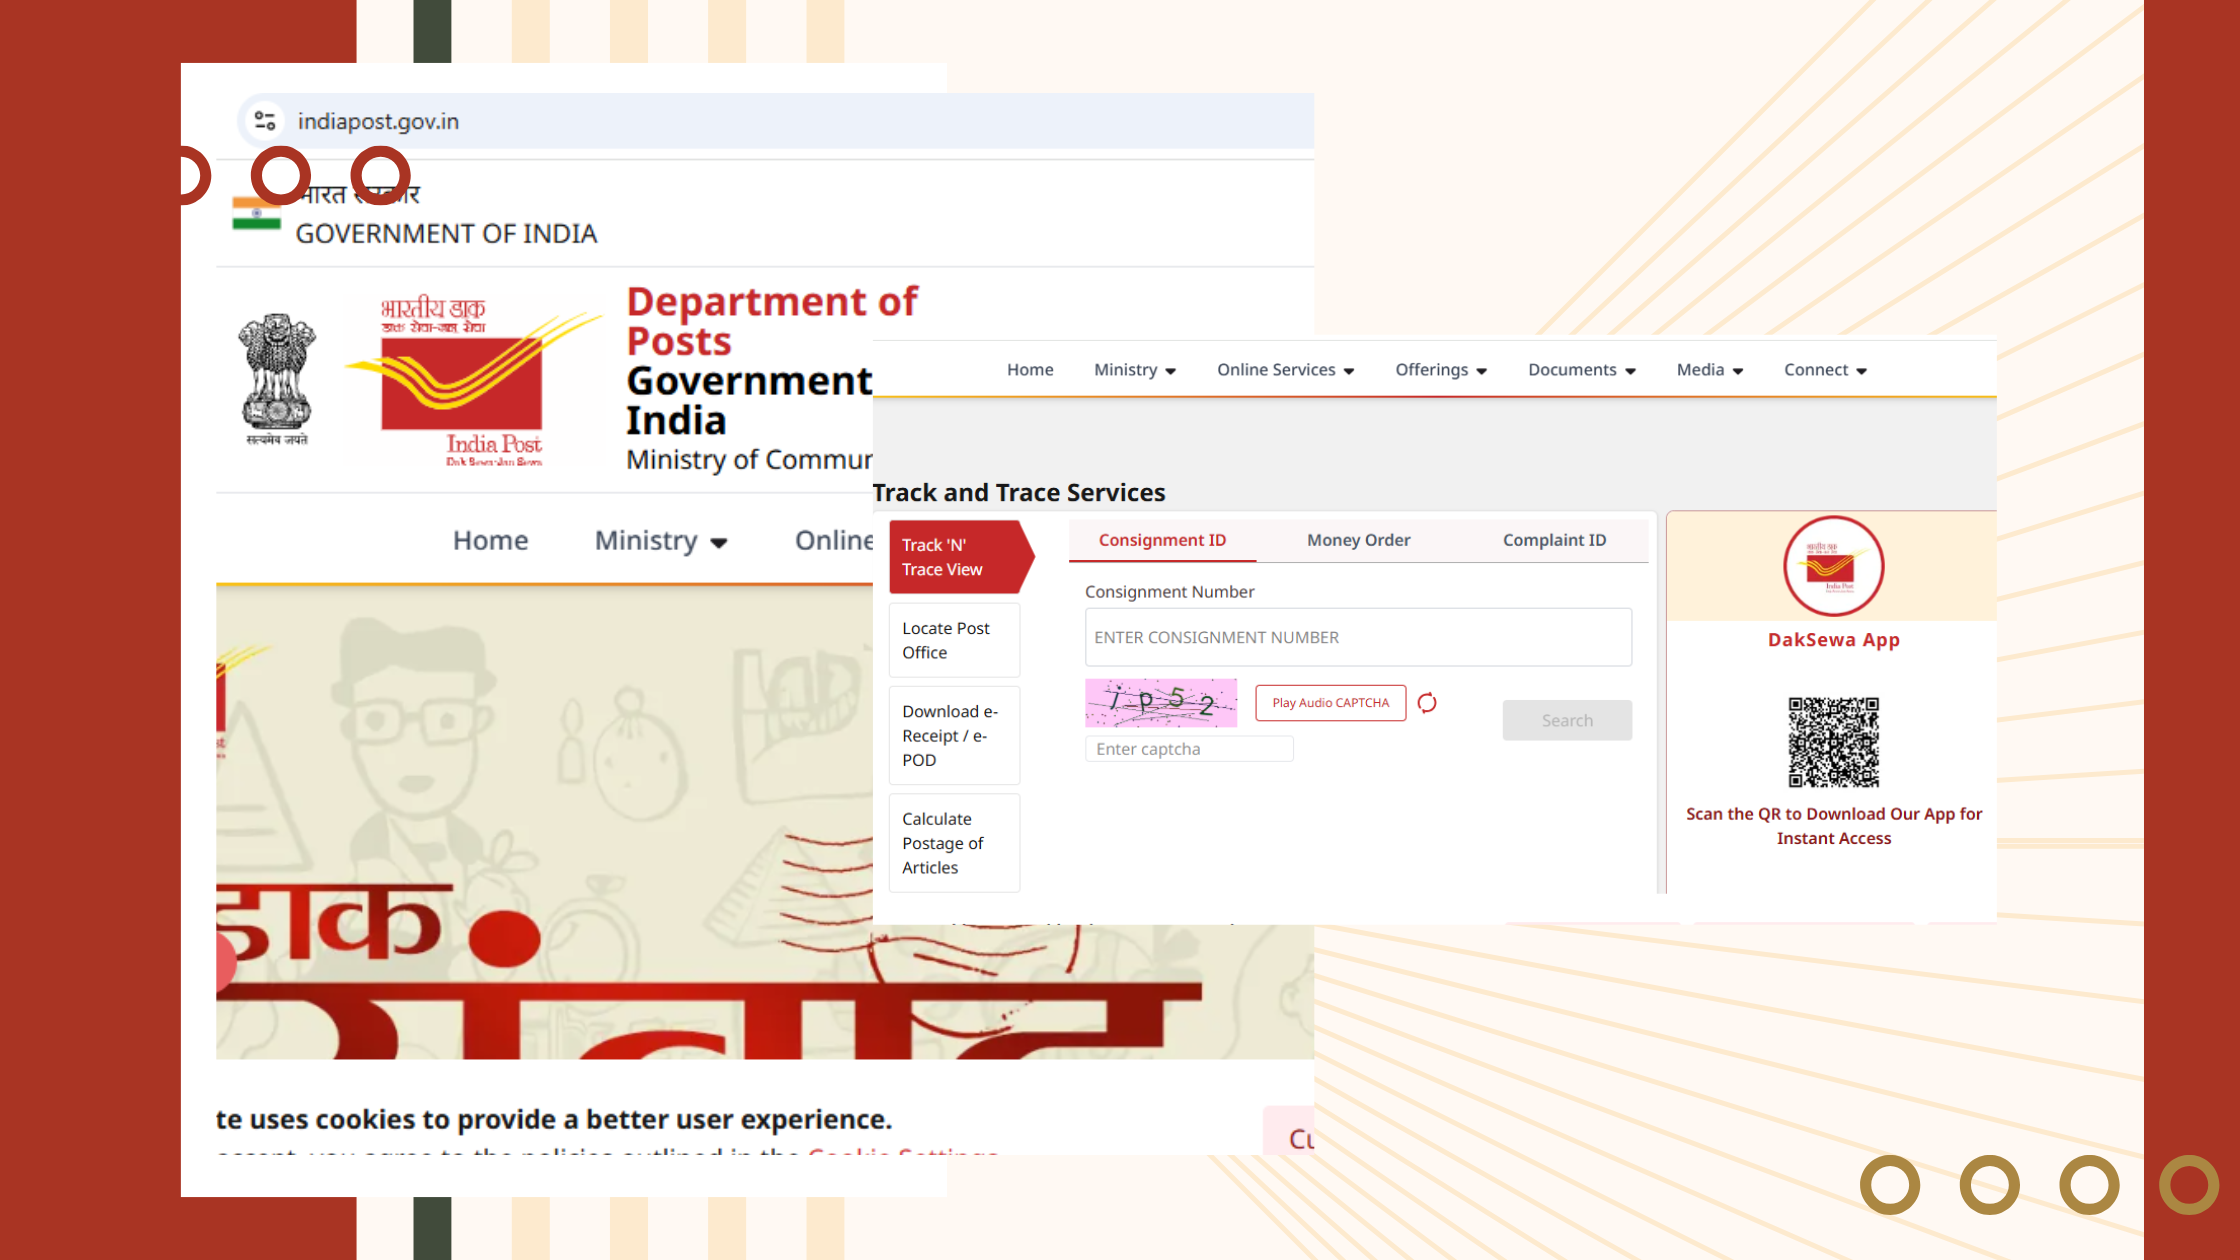Click the Indian flag icon

(257, 215)
